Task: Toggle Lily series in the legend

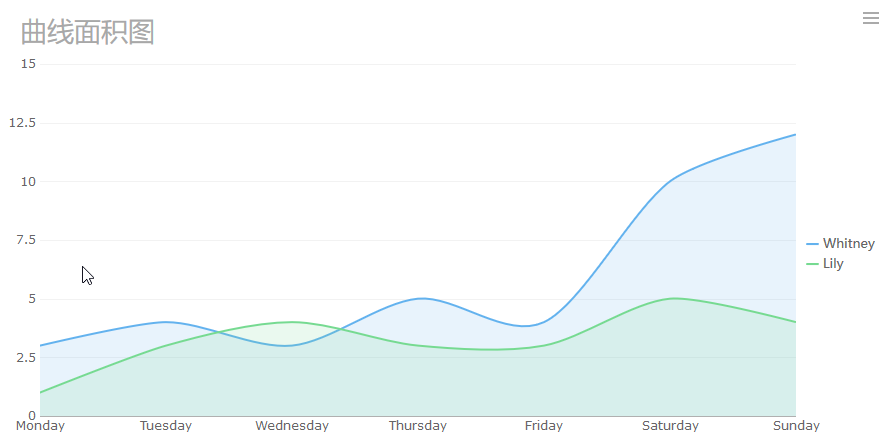Action: 833,264
